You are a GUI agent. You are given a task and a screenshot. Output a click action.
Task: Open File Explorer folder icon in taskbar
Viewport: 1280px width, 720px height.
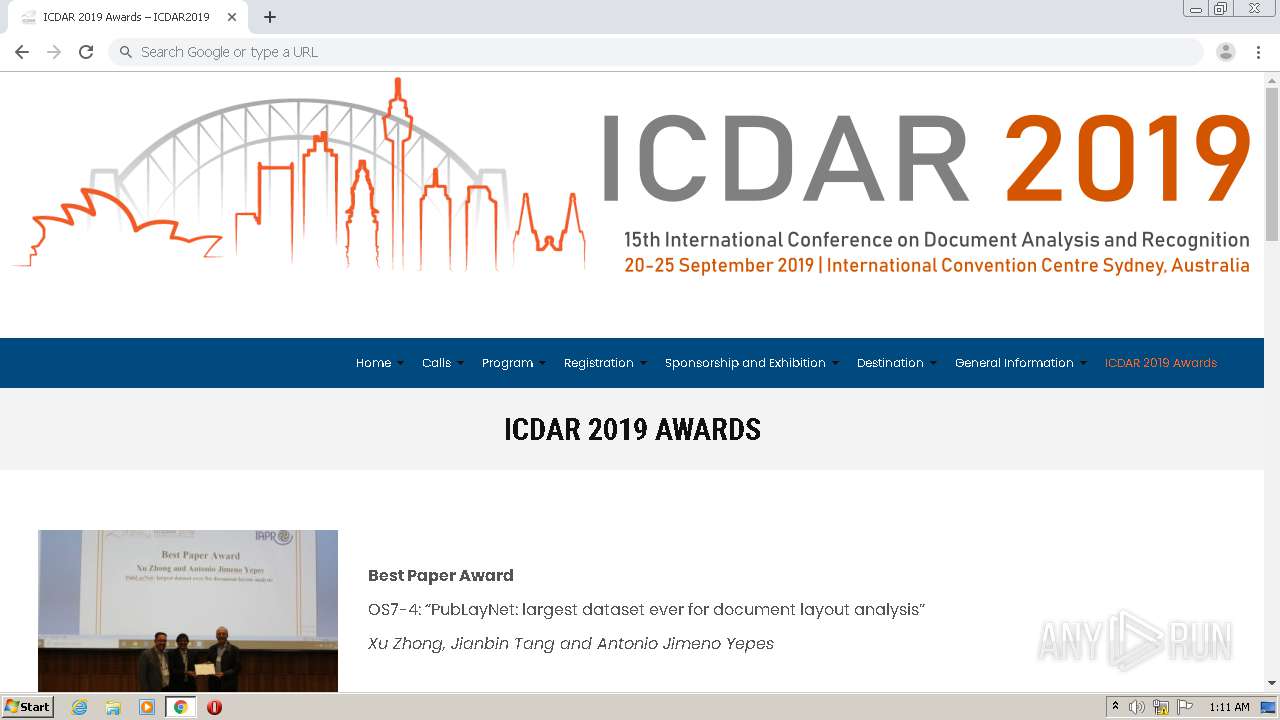click(x=113, y=707)
